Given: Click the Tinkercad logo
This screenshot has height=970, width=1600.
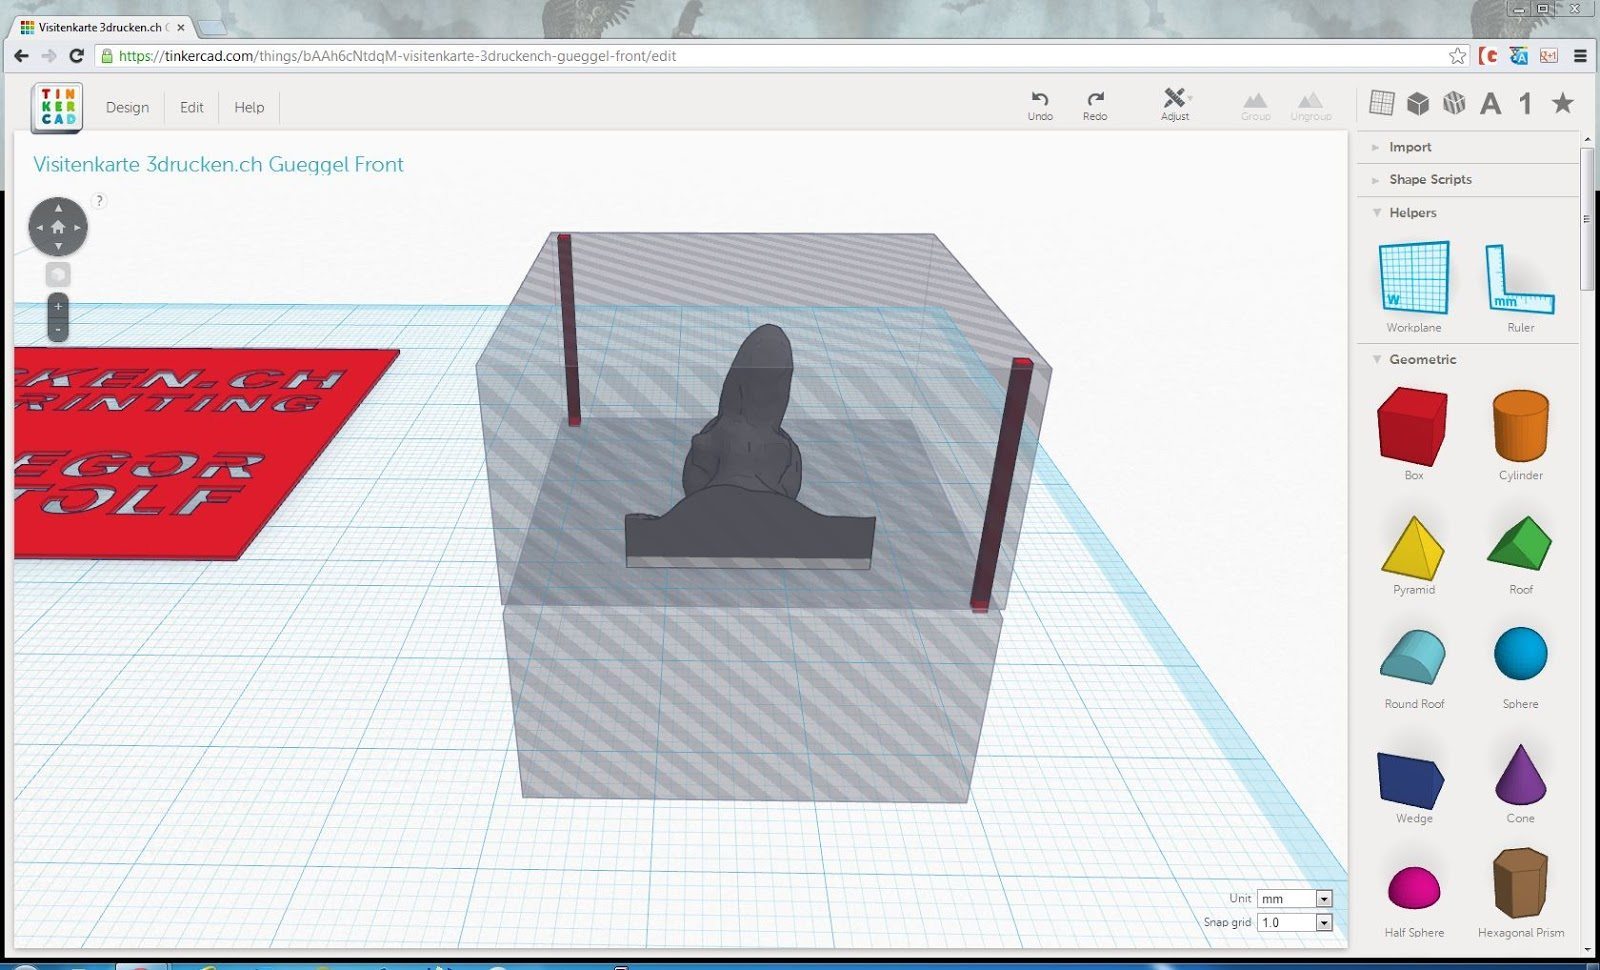Looking at the screenshot, I should point(58,107).
